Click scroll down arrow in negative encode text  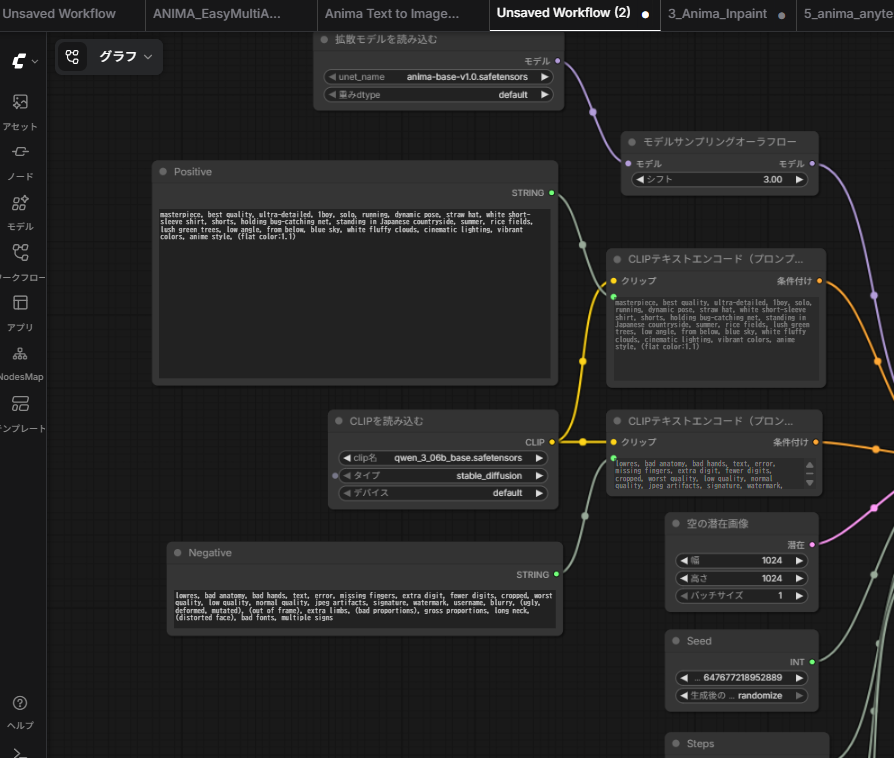pyautogui.click(x=810, y=483)
